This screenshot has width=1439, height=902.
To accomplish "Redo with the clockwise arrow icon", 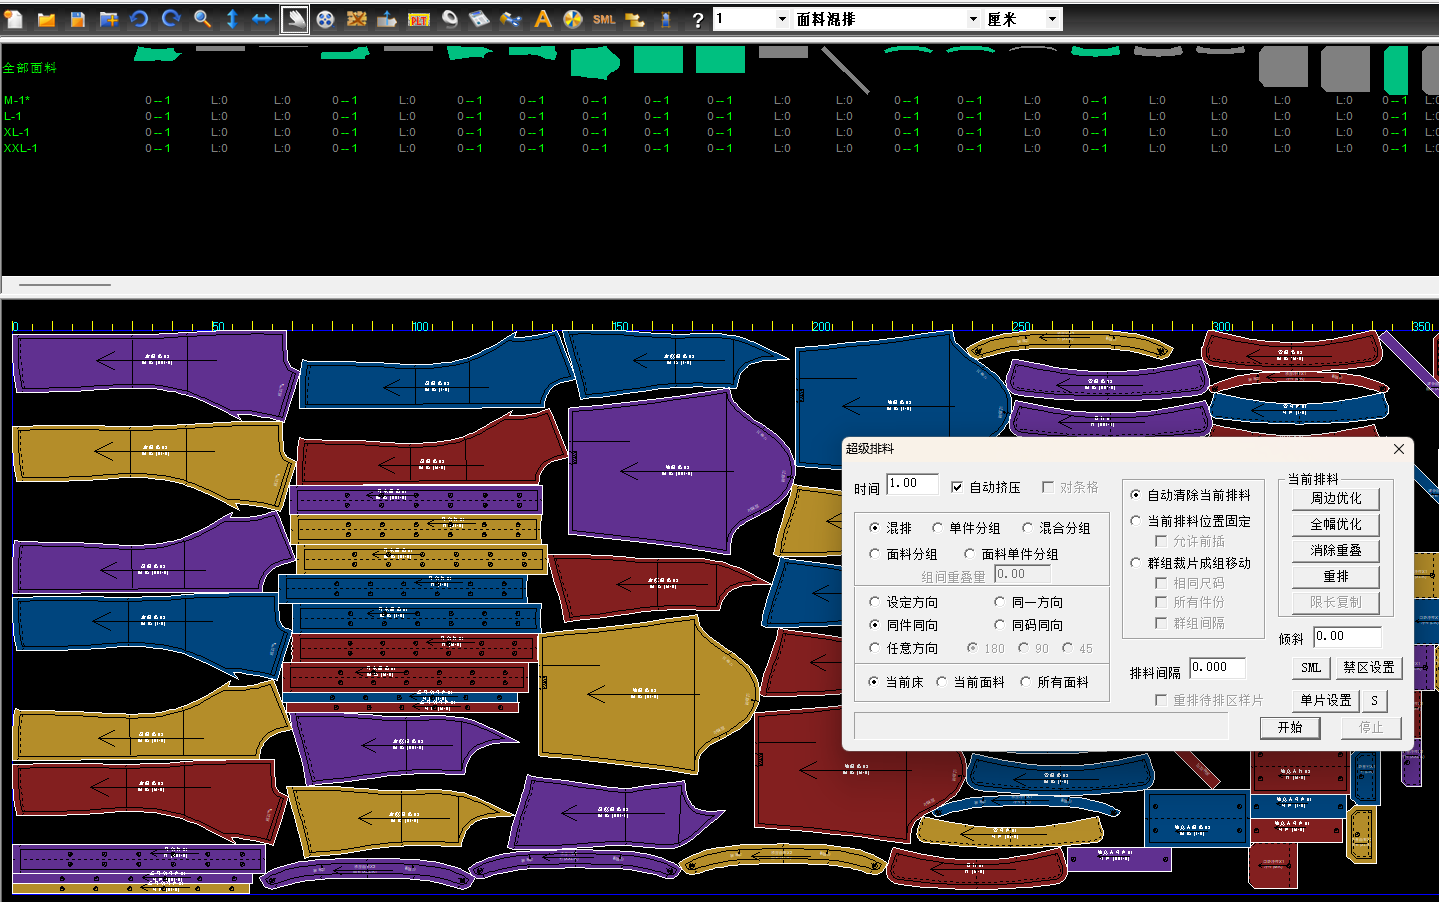I will 170,19.
